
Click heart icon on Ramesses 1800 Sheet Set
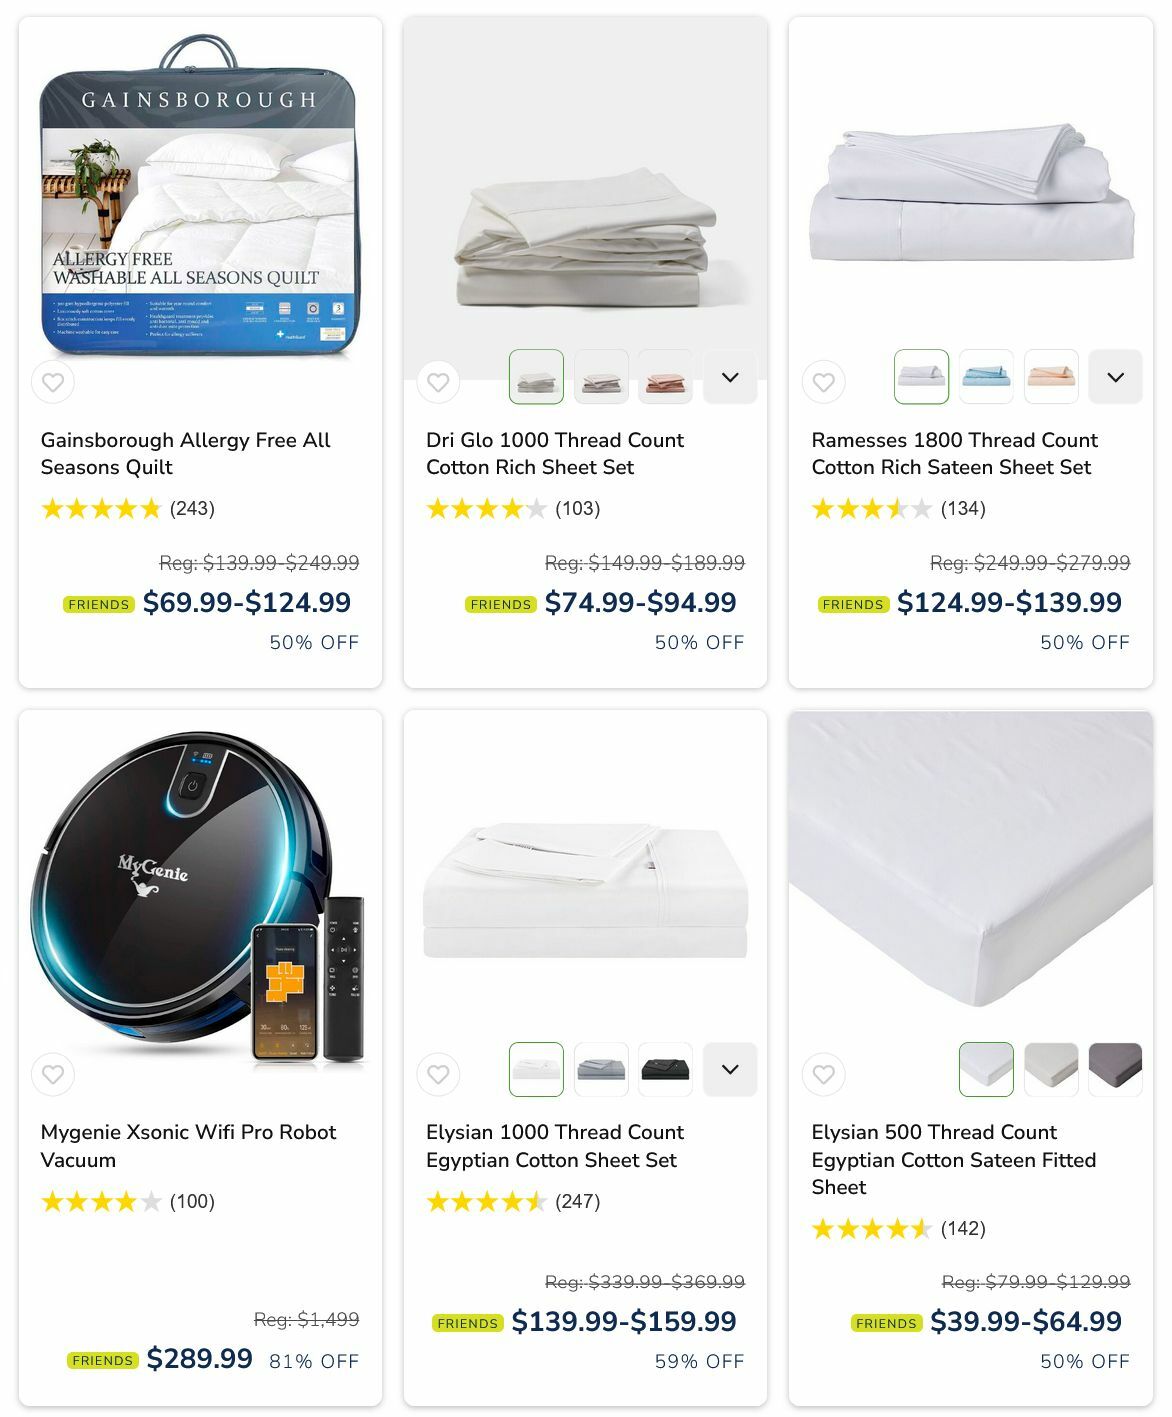824,382
